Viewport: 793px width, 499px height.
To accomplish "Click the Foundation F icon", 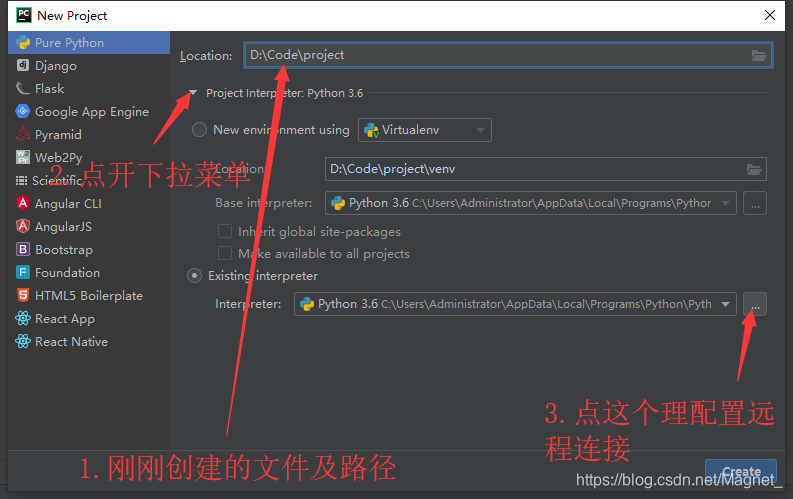I will (x=23, y=273).
